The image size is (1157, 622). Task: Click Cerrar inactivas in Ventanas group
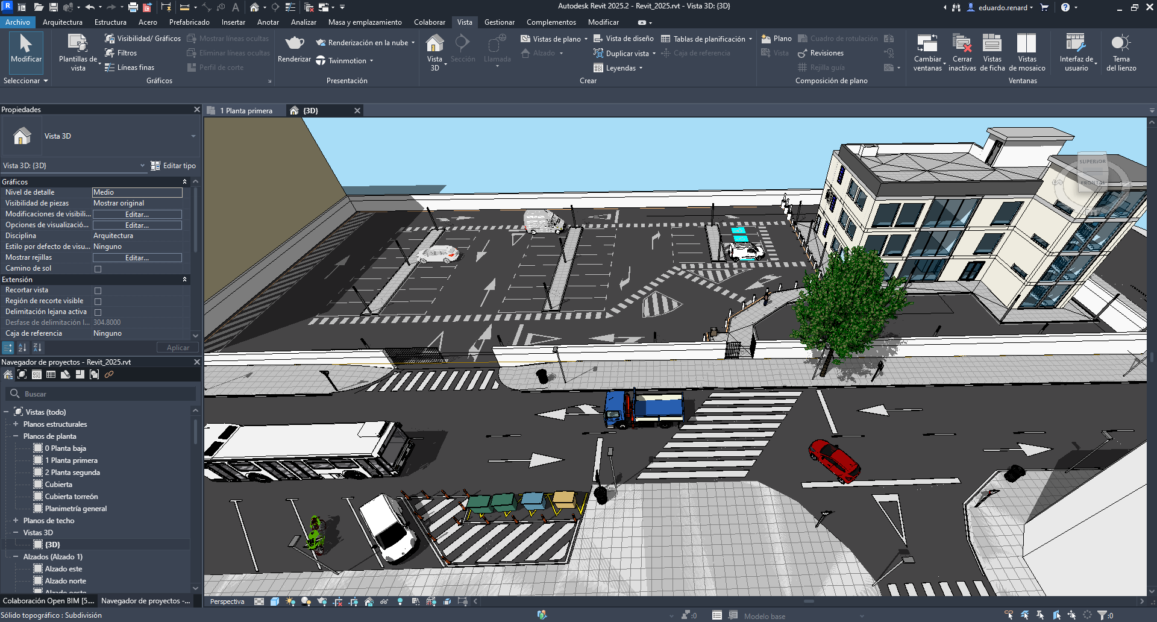point(961,50)
